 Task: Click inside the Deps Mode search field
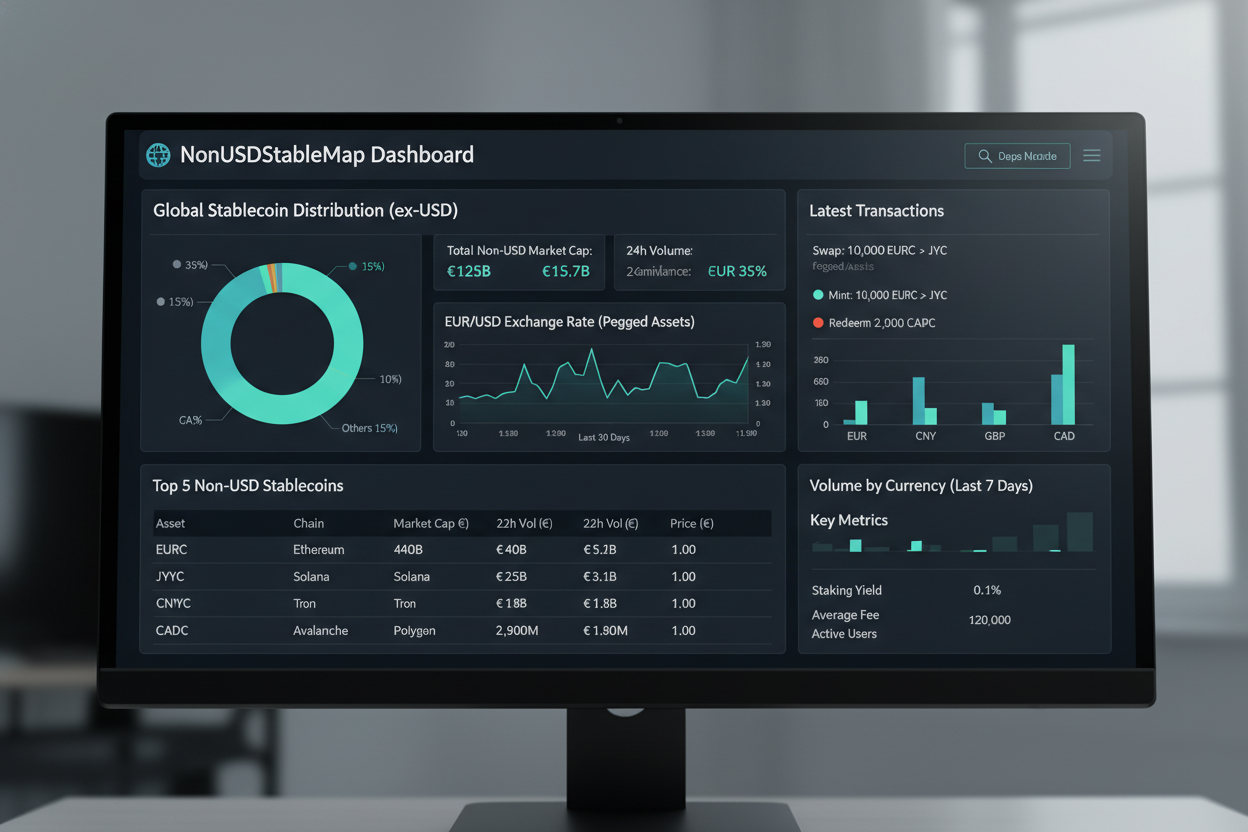(x=1025, y=156)
